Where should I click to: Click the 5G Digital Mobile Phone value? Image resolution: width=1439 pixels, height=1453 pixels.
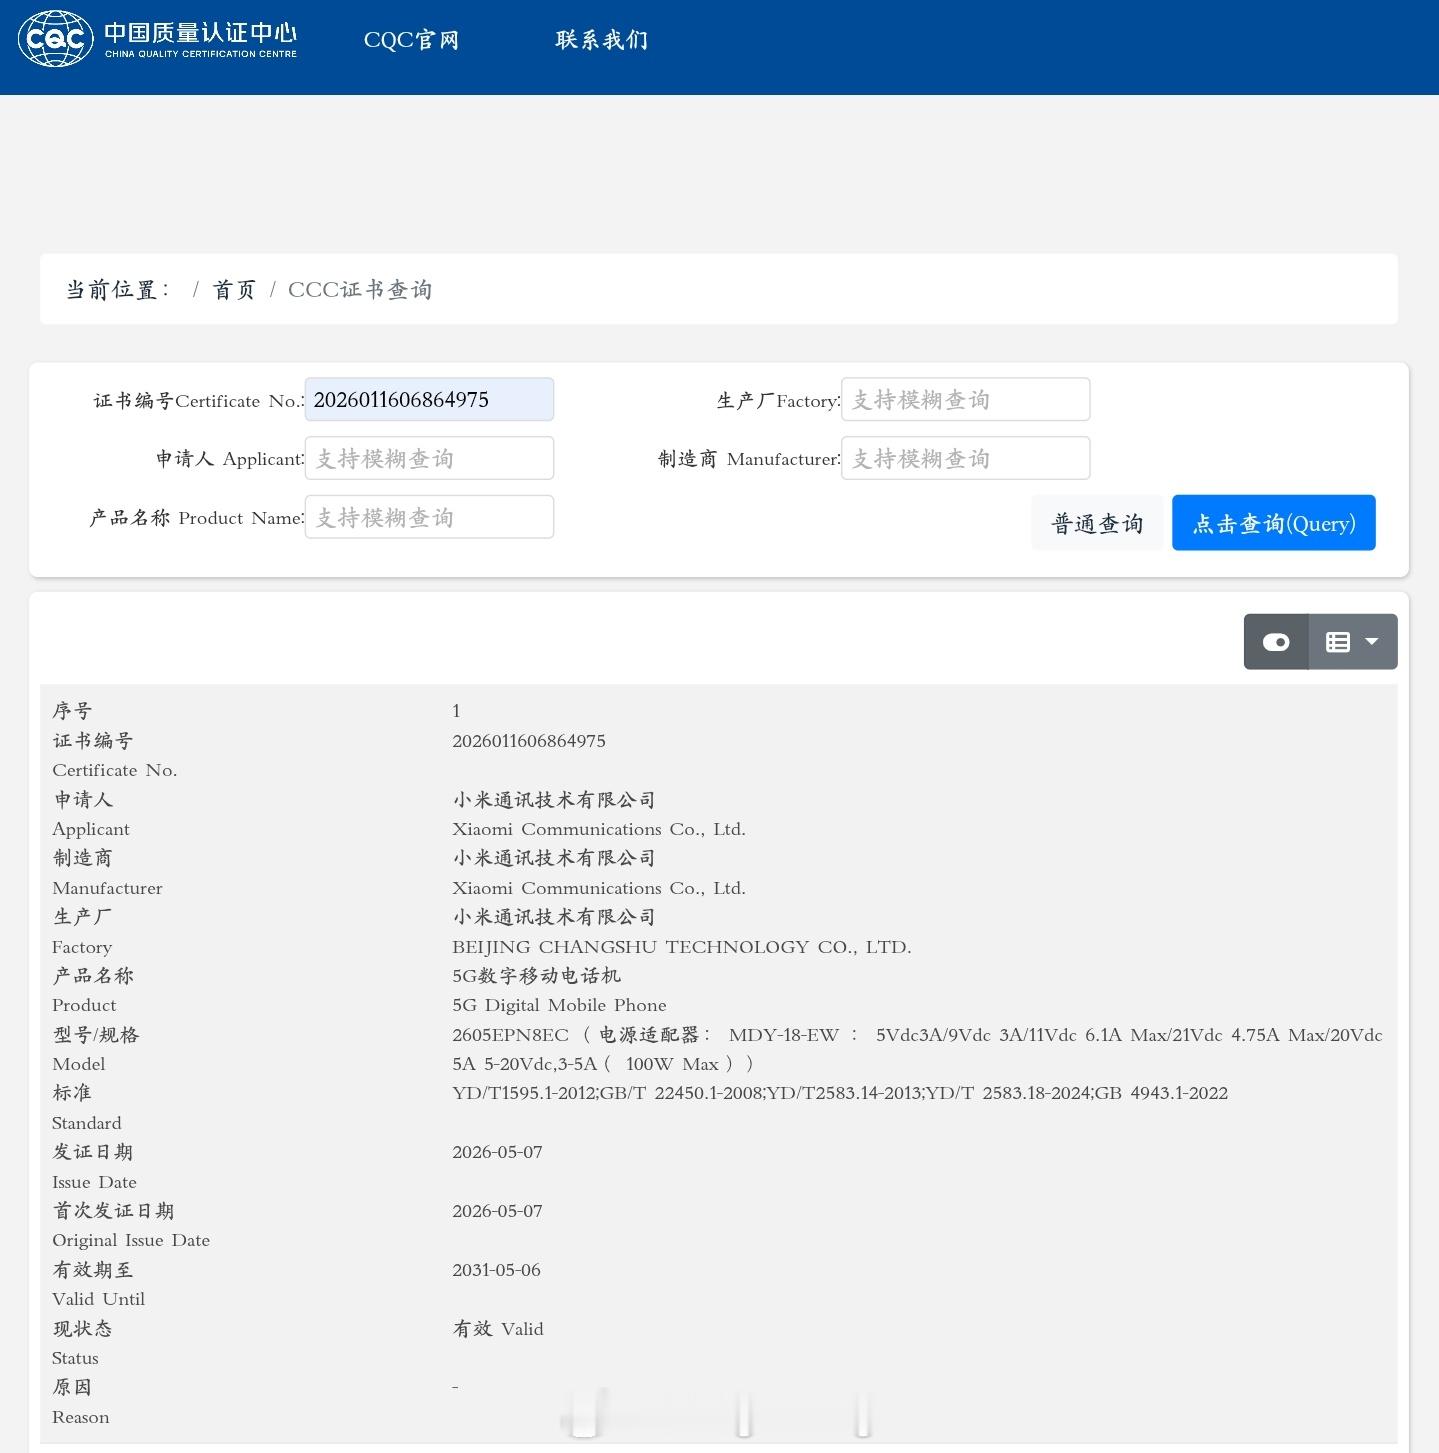(x=559, y=1005)
